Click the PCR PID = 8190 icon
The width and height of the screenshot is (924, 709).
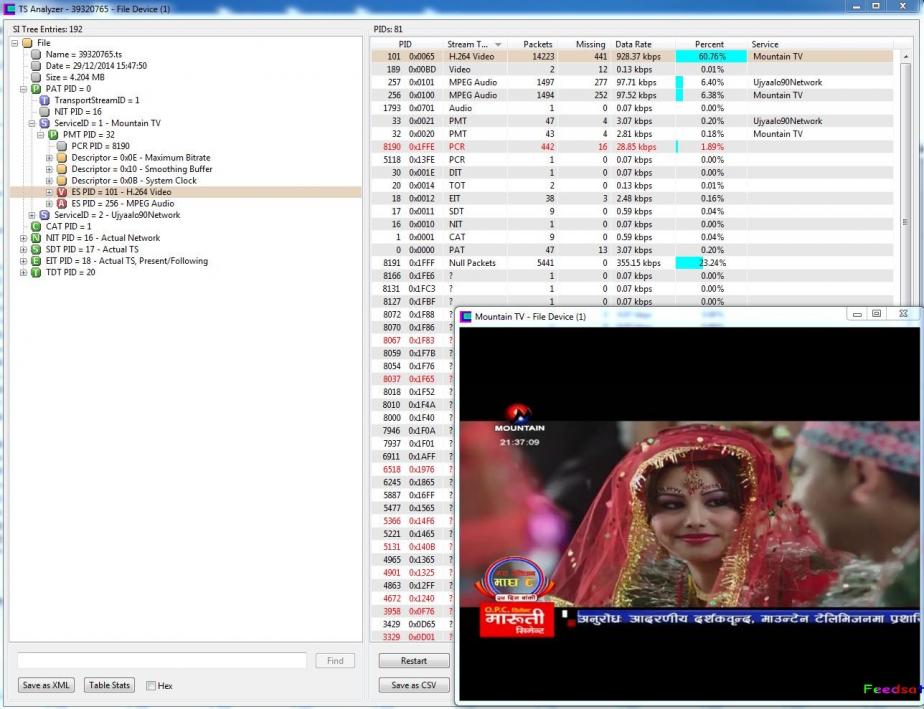(x=62, y=146)
